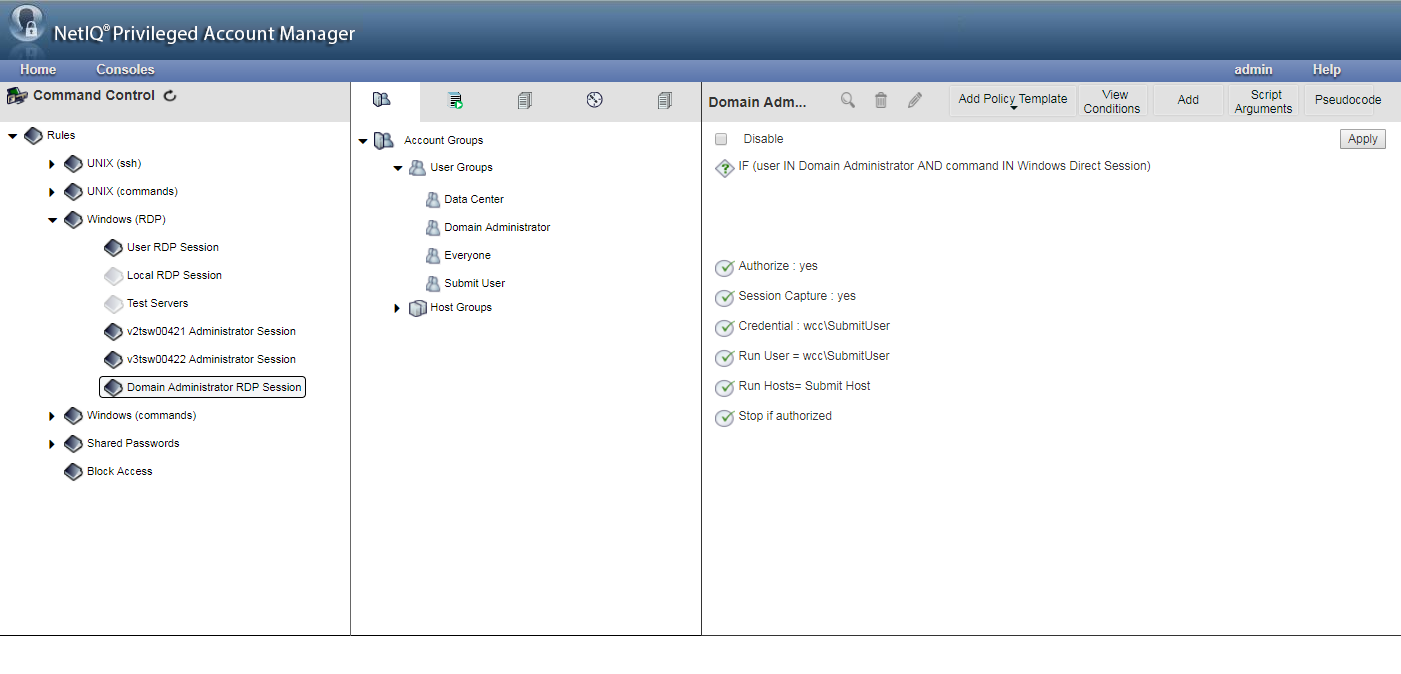Click the IF condition statement text

pyautogui.click(x=944, y=166)
